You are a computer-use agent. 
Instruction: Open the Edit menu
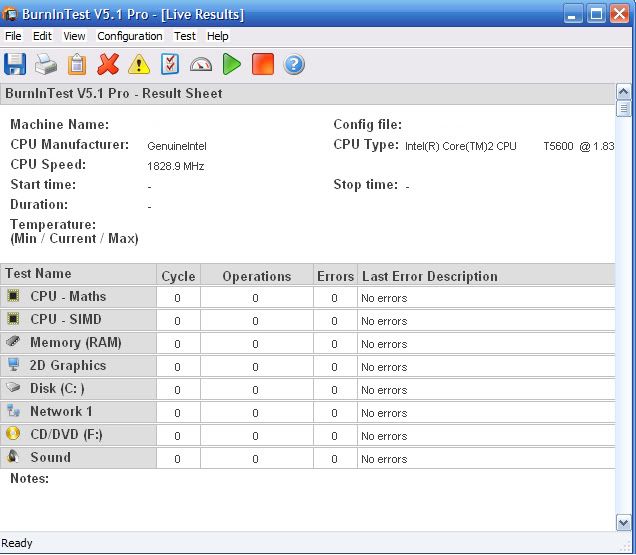[x=42, y=36]
